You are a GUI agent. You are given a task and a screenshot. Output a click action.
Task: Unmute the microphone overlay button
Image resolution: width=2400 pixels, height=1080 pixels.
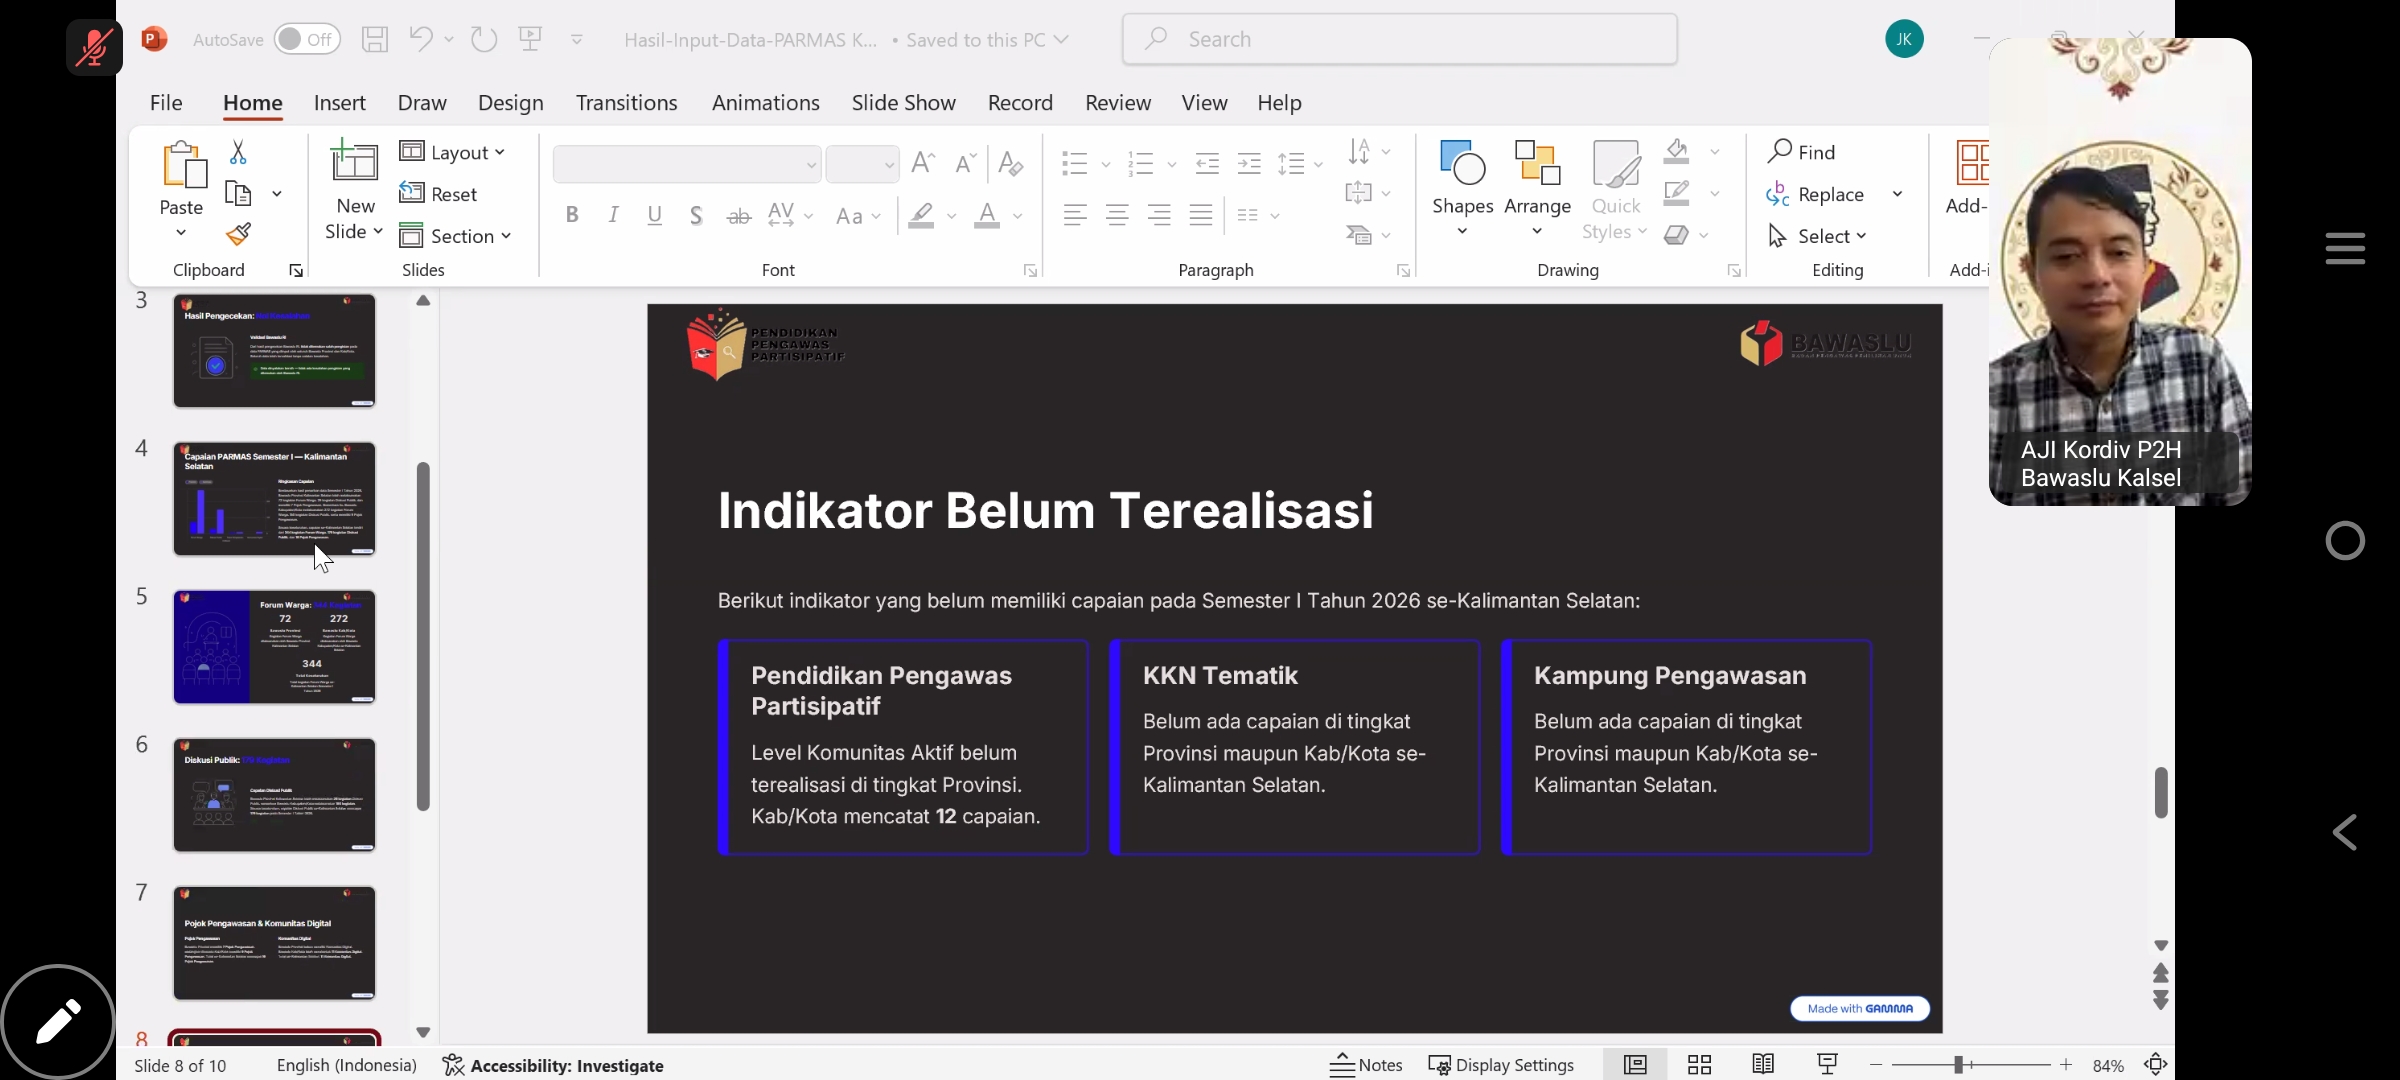(94, 47)
